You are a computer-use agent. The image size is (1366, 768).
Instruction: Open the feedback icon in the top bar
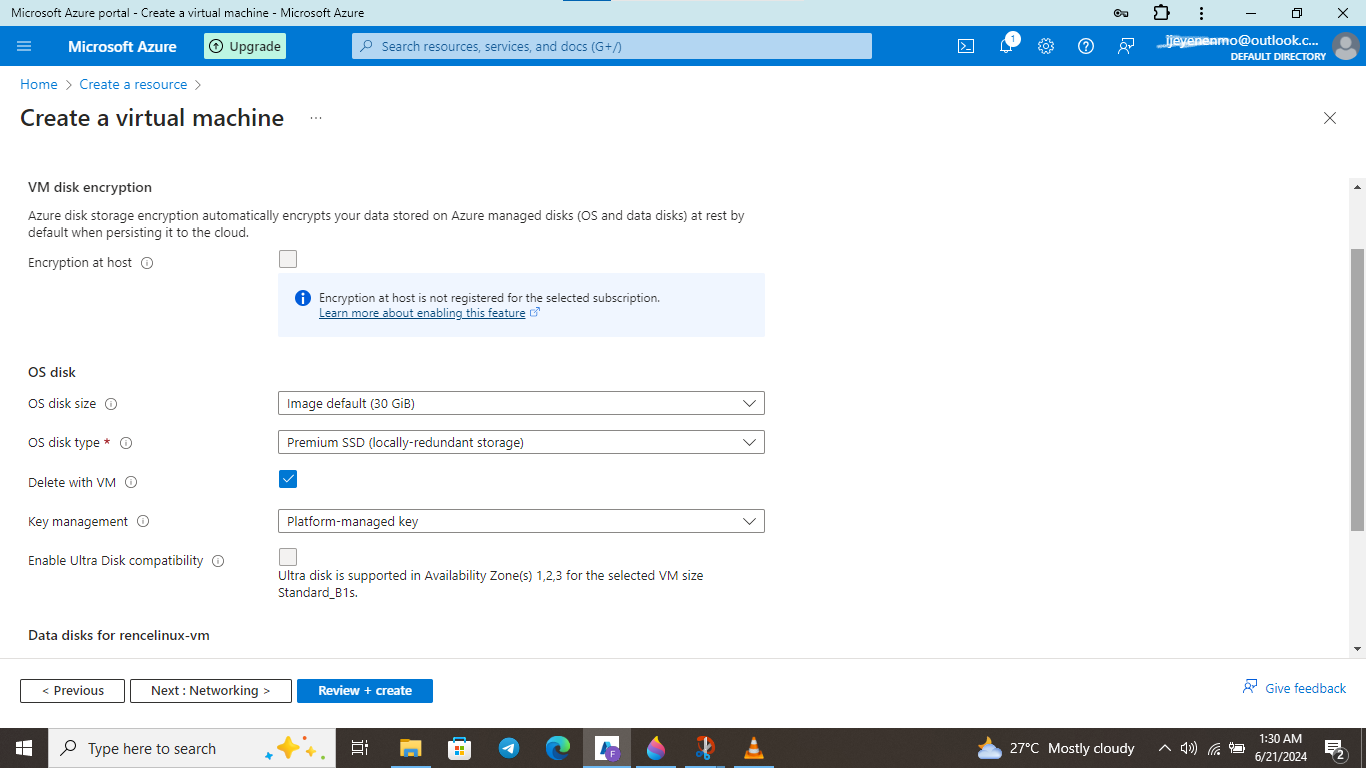coord(1126,46)
